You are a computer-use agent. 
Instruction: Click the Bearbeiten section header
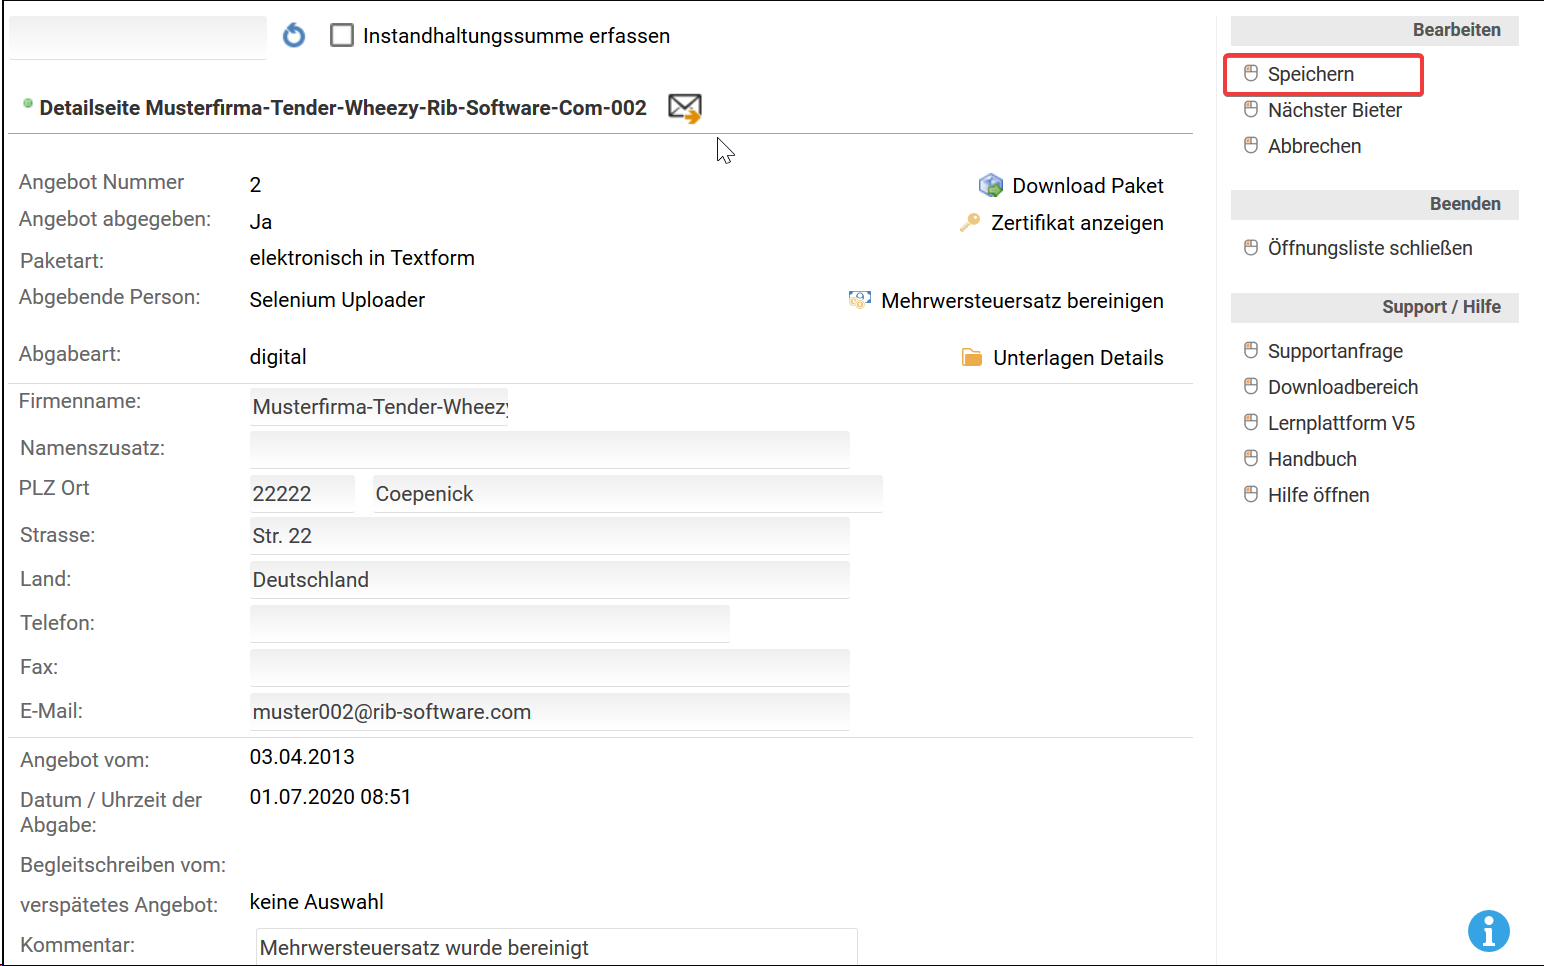(x=1374, y=30)
